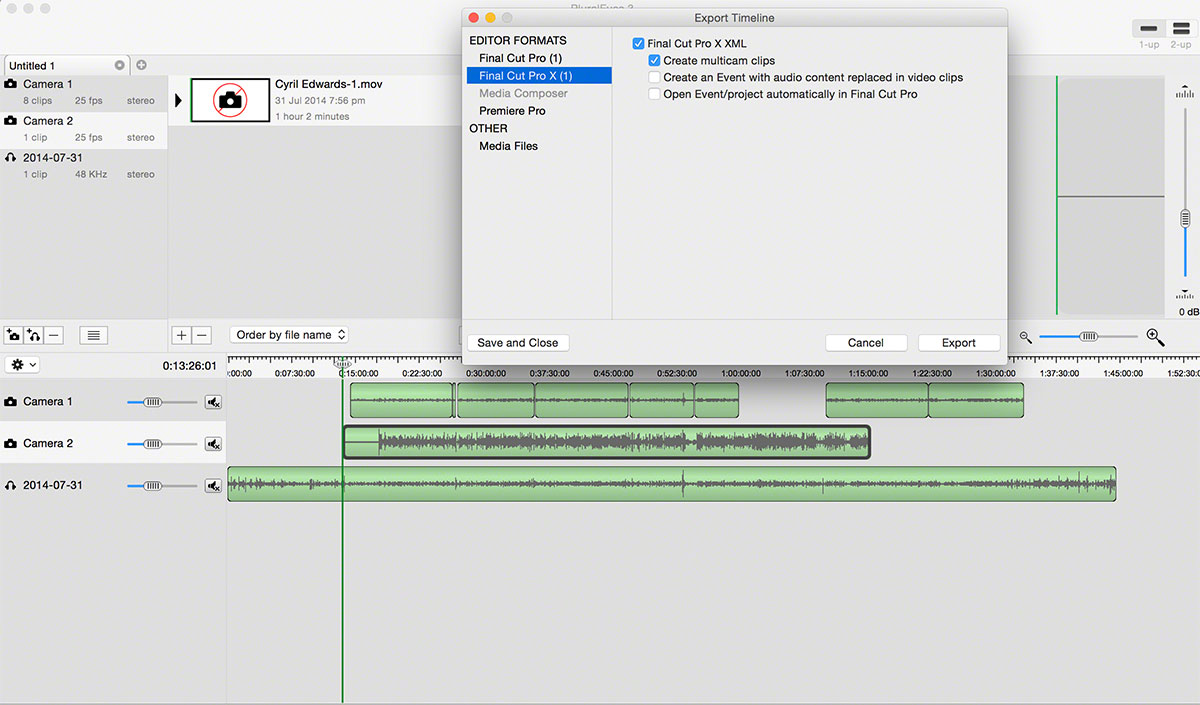Mute the 2014-07-31 audio track
1200x705 pixels.
pyautogui.click(x=213, y=486)
